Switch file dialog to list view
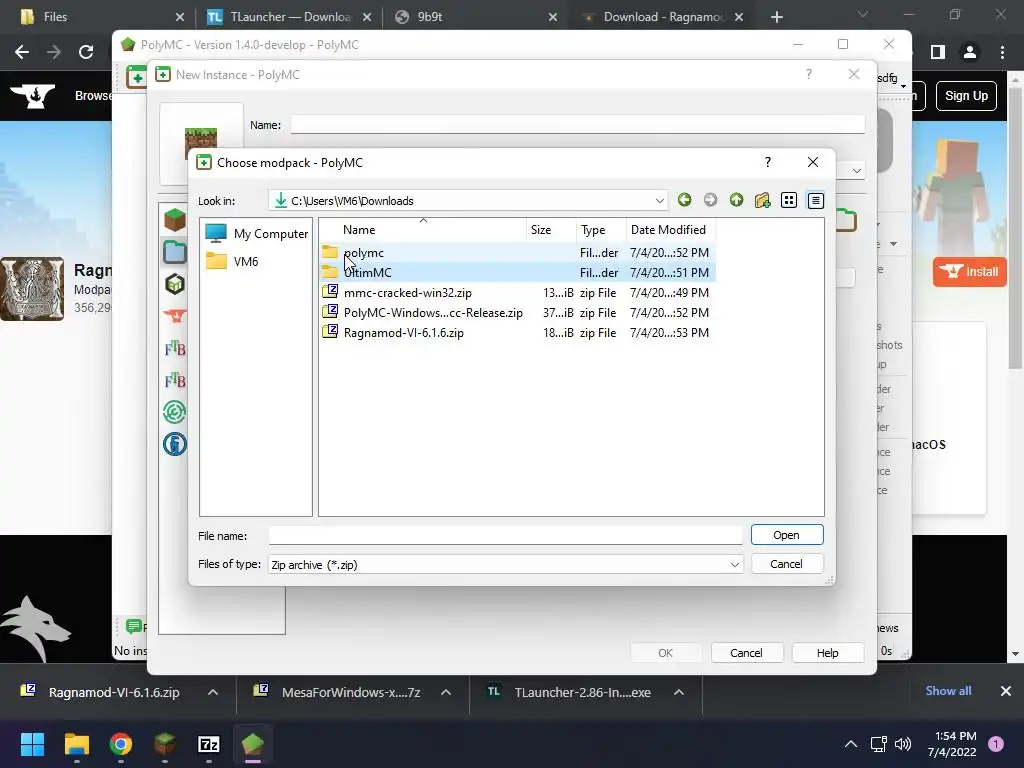1024x768 pixels. click(x=789, y=200)
